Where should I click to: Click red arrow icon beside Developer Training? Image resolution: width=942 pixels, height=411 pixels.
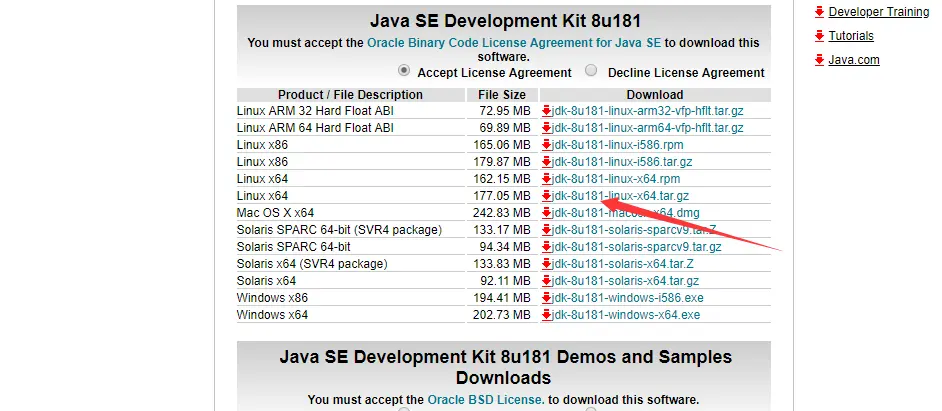(819, 11)
